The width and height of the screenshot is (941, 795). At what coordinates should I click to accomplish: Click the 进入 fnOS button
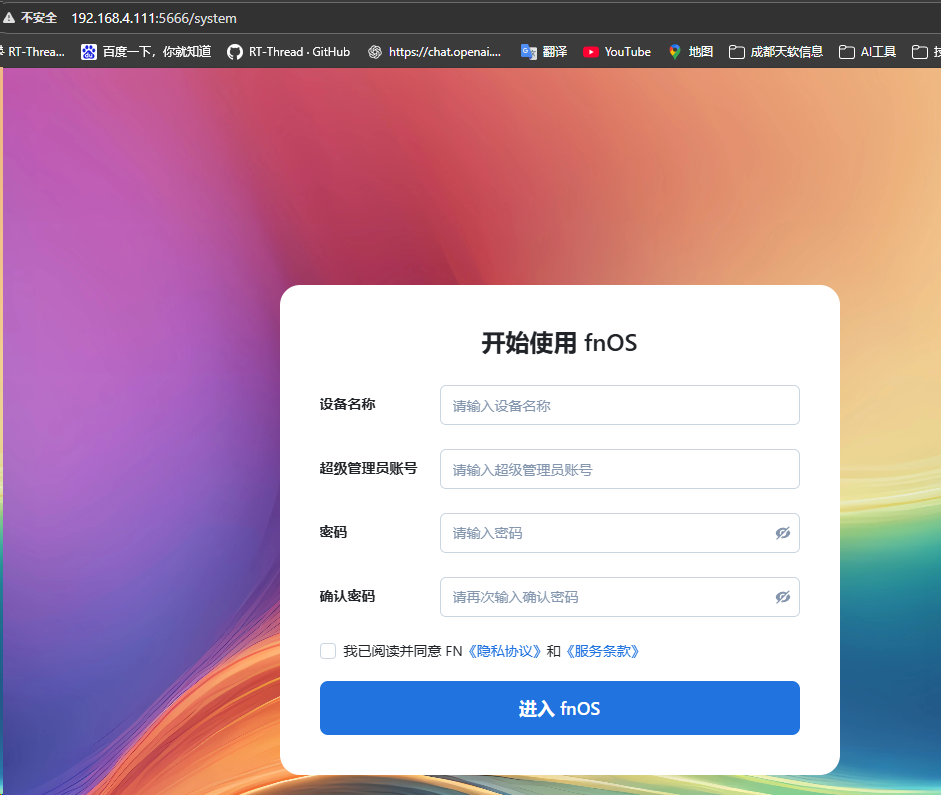559,708
